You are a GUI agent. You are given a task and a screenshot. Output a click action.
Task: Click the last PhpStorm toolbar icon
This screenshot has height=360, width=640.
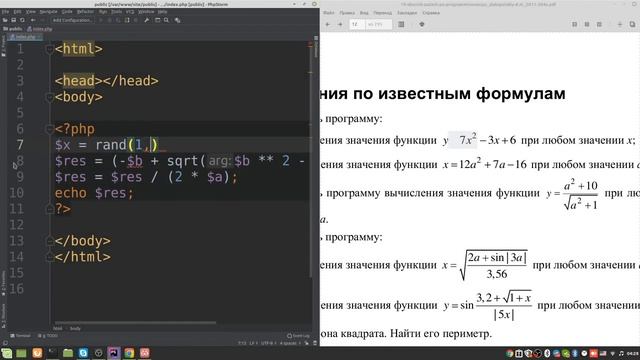[x=178, y=20]
